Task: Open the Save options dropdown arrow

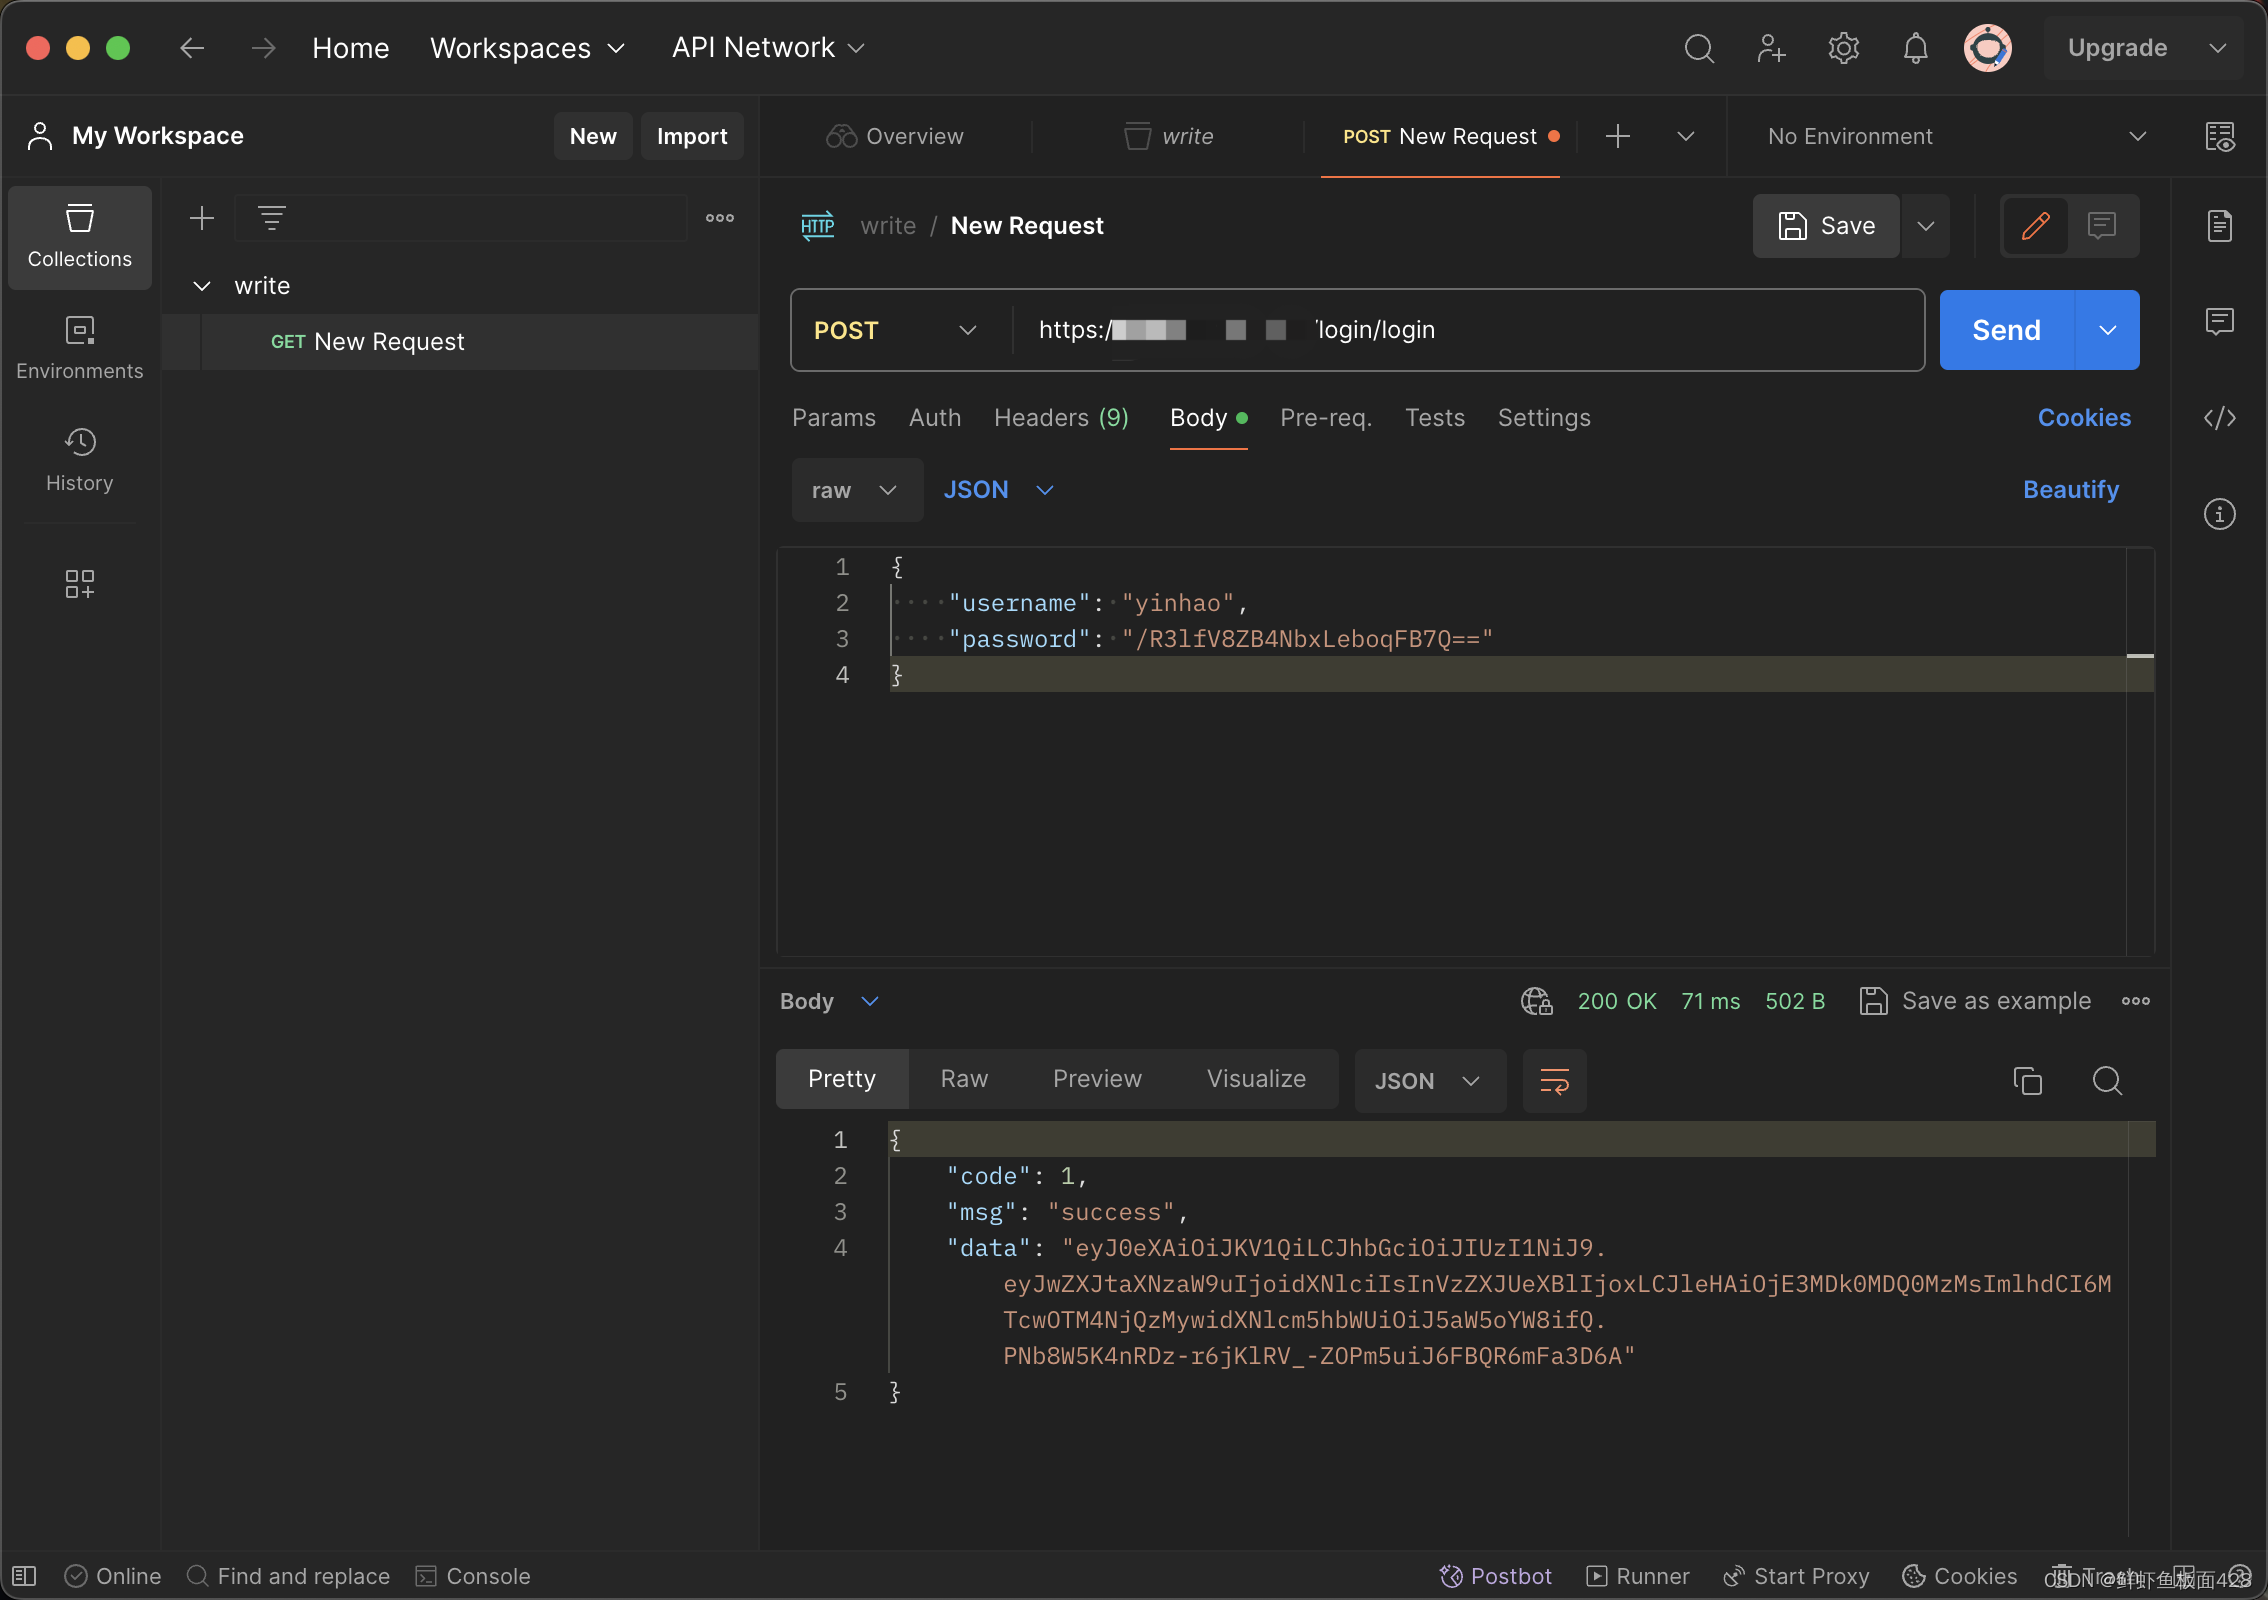Action: 1926,226
